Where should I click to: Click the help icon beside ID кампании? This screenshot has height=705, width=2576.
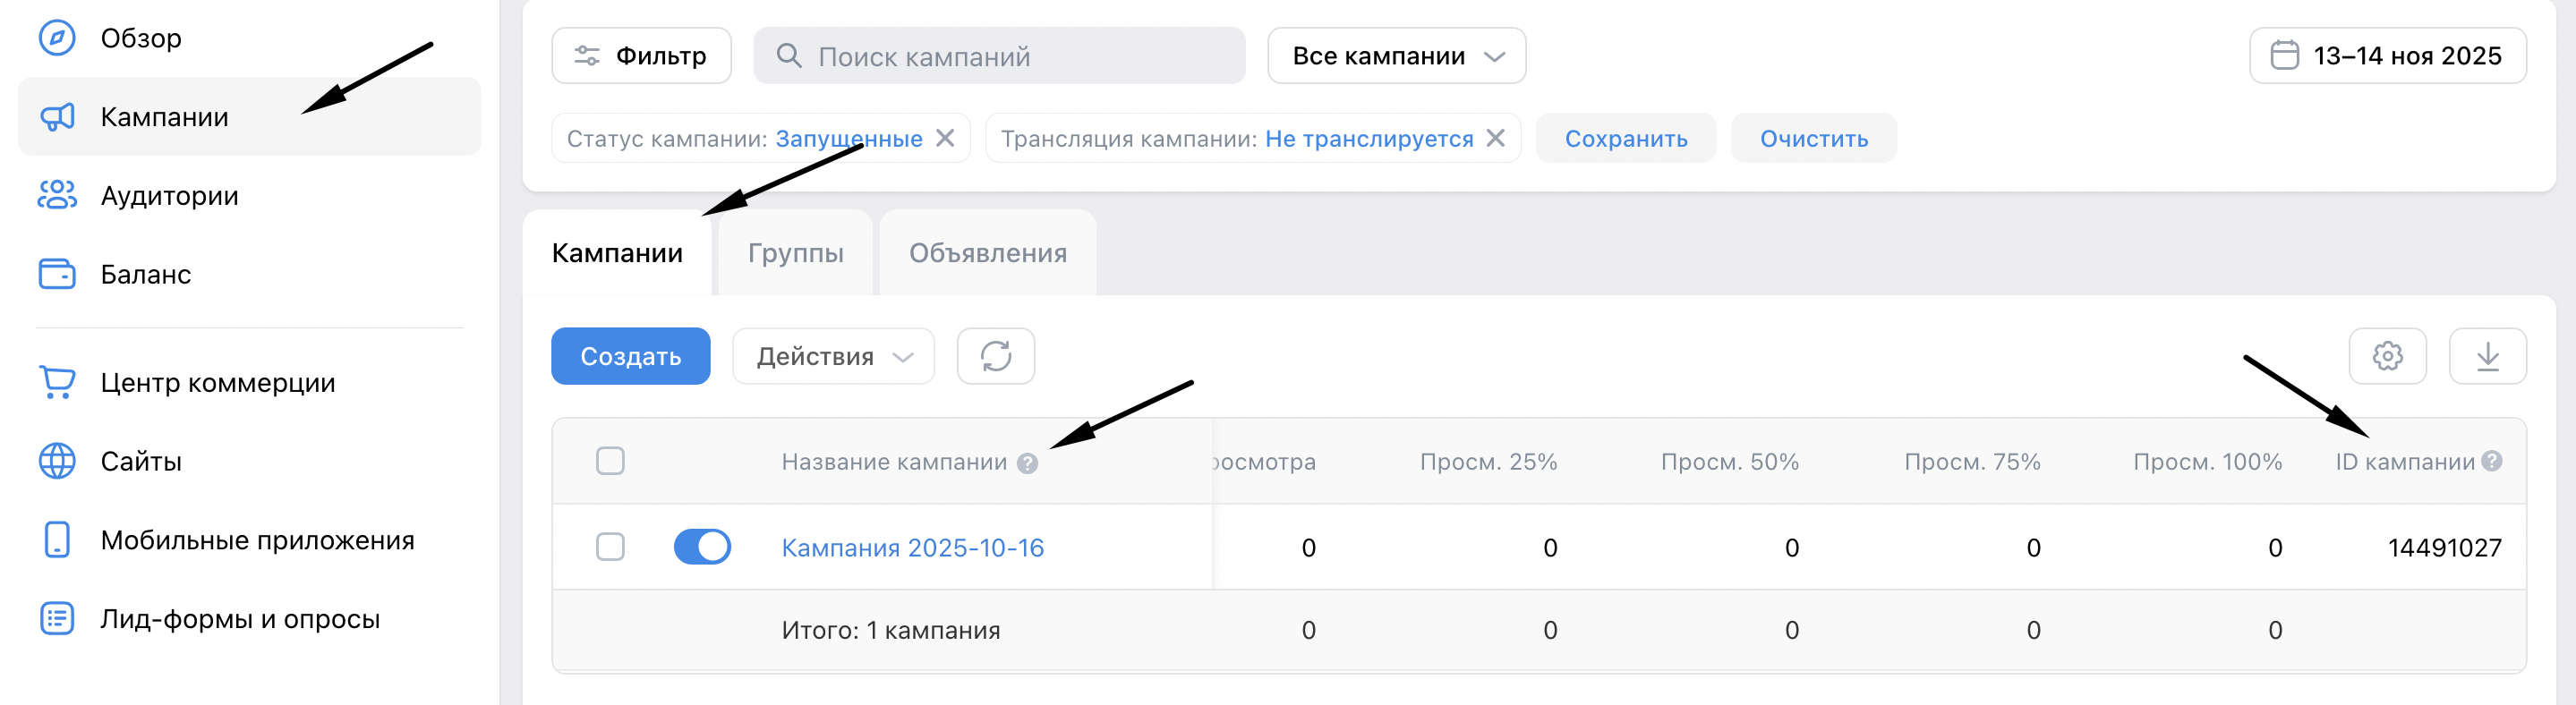2491,461
